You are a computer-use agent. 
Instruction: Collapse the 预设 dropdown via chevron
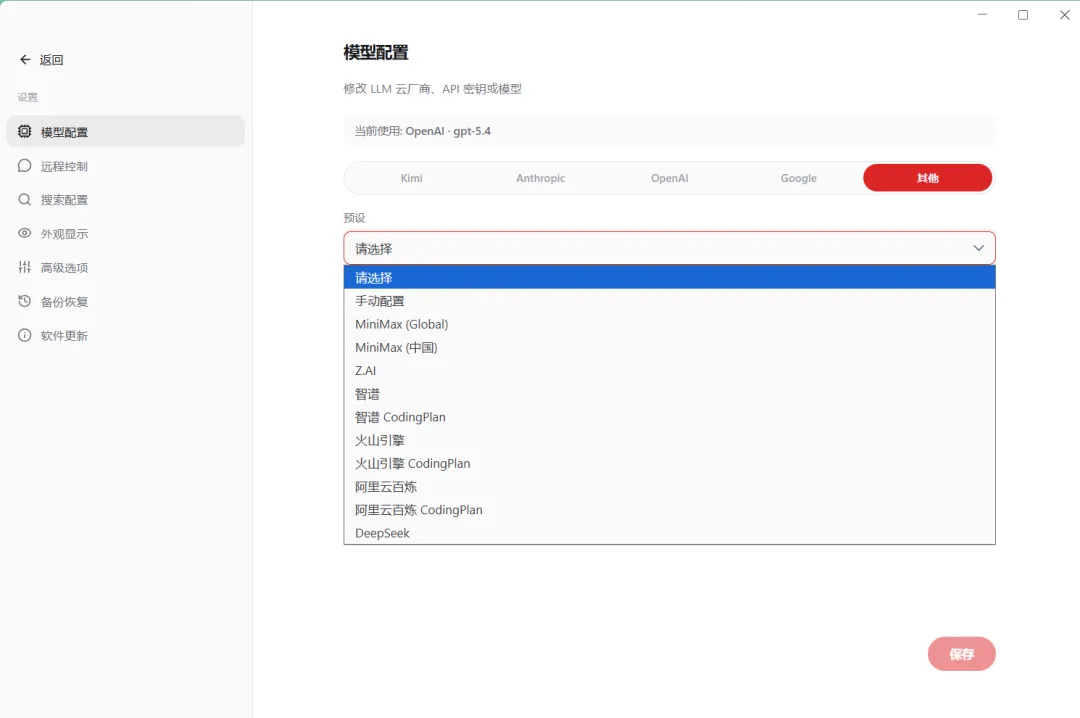point(979,248)
